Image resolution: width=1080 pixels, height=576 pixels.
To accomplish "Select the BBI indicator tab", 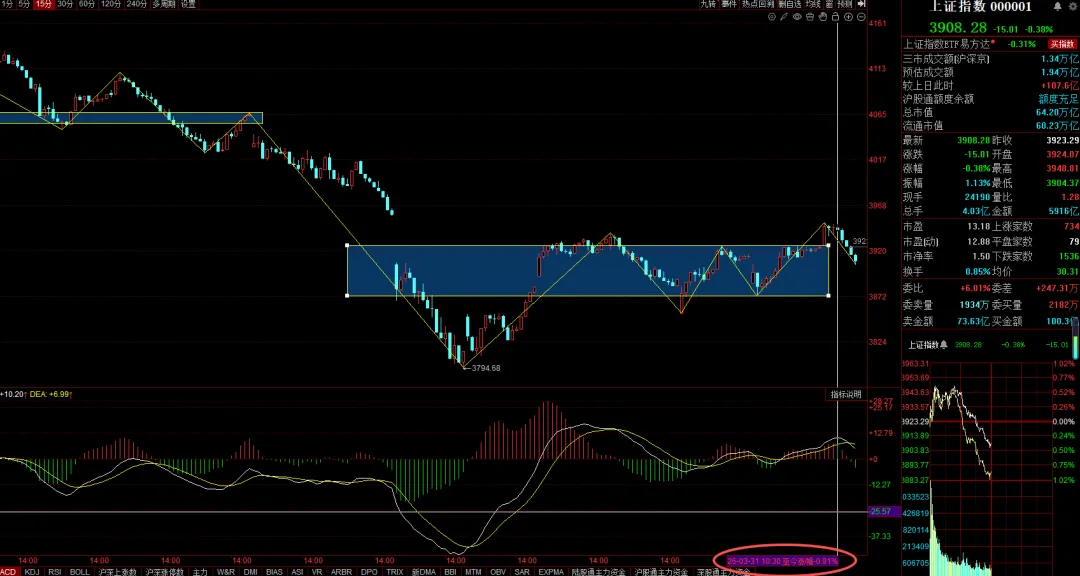I will (450, 571).
